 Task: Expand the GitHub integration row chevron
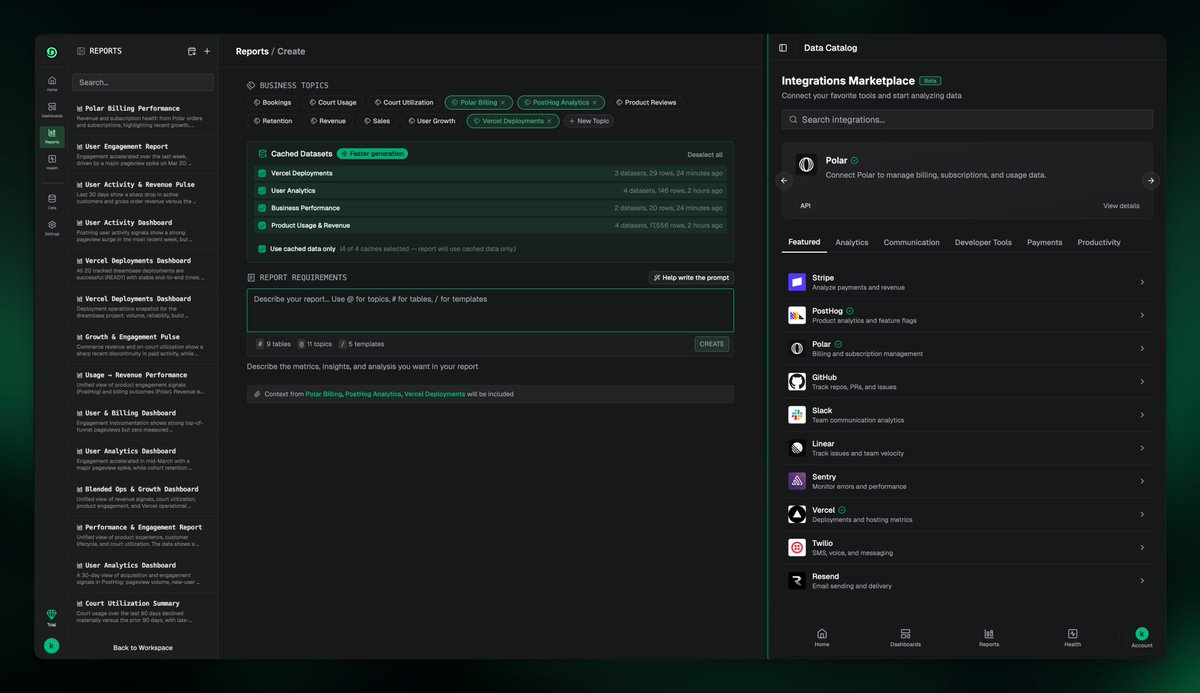point(1142,381)
